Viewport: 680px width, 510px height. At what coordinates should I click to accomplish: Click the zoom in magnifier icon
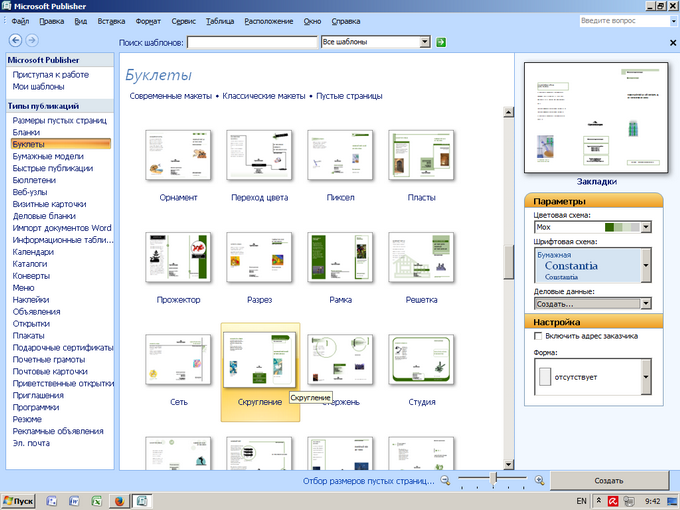click(x=540, y=481)
